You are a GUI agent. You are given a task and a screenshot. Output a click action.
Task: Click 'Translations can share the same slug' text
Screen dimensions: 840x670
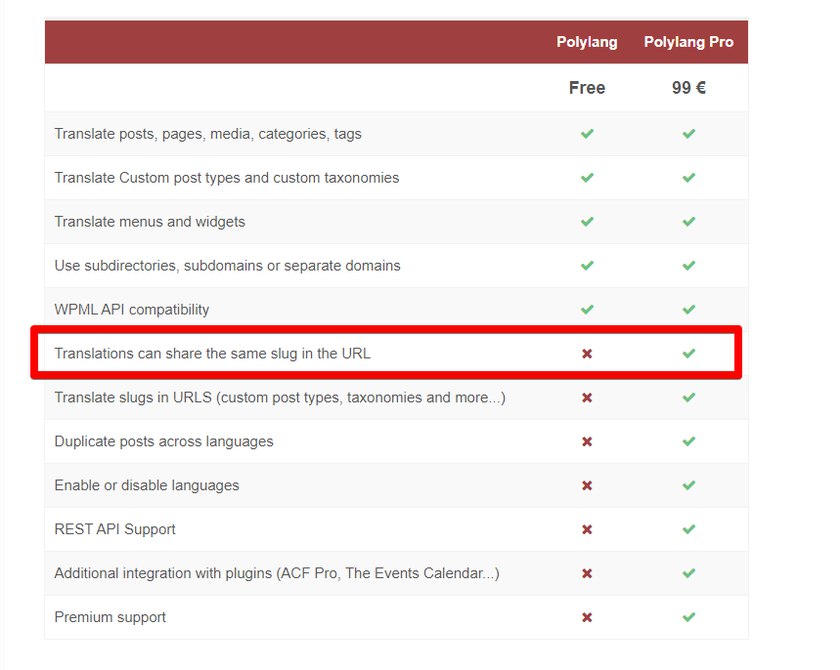[x=212, y=353]
